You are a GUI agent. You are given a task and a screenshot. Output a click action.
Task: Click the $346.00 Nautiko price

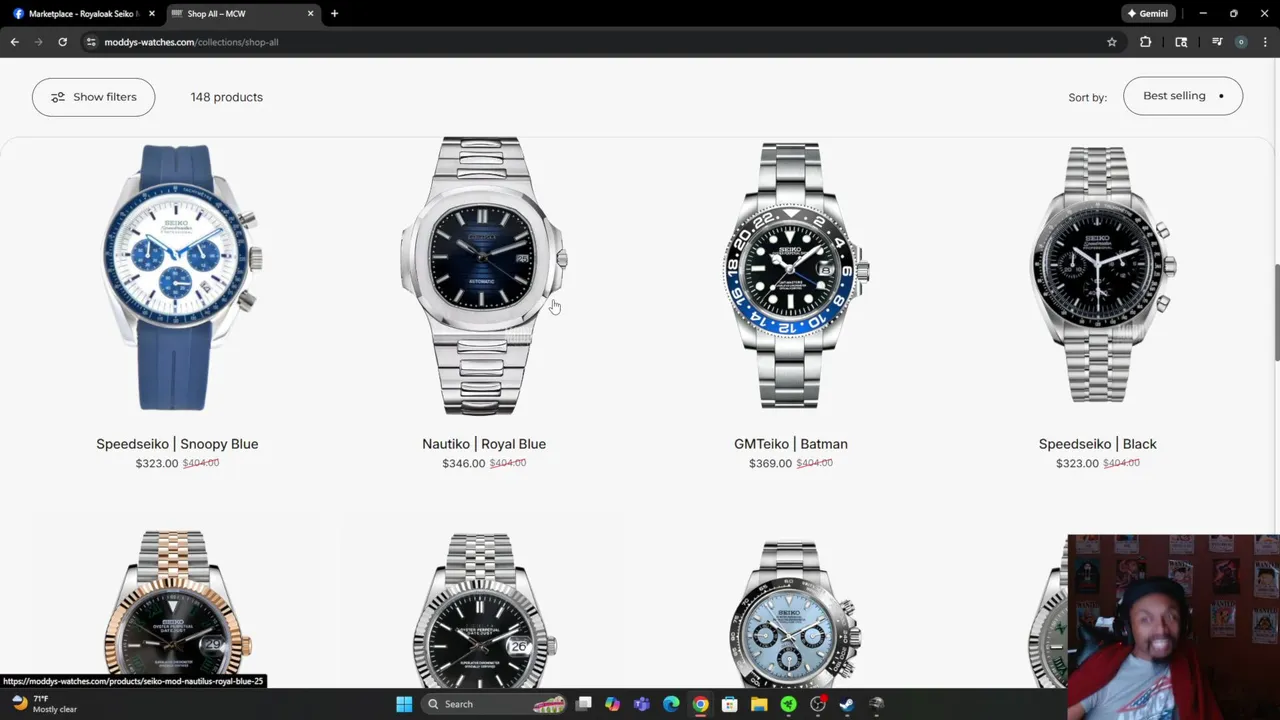[464, 463]
